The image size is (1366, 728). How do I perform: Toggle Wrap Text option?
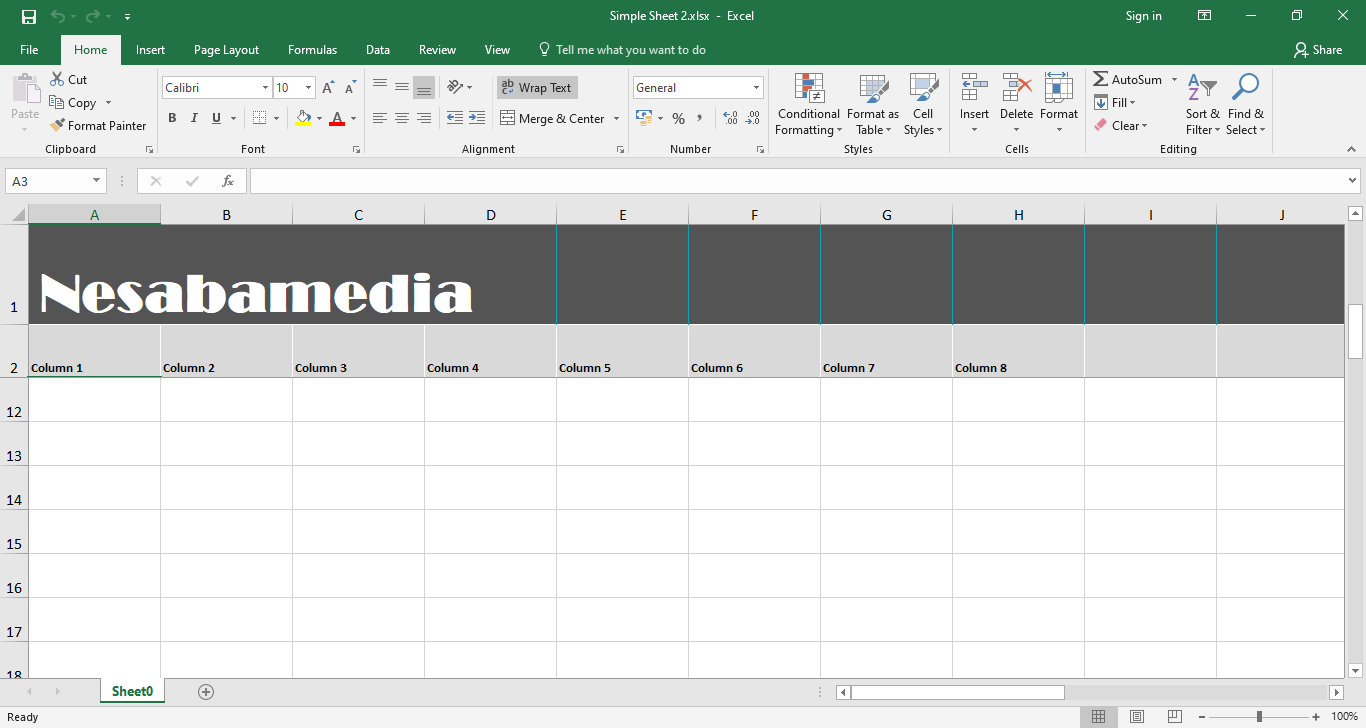[537, 88]
